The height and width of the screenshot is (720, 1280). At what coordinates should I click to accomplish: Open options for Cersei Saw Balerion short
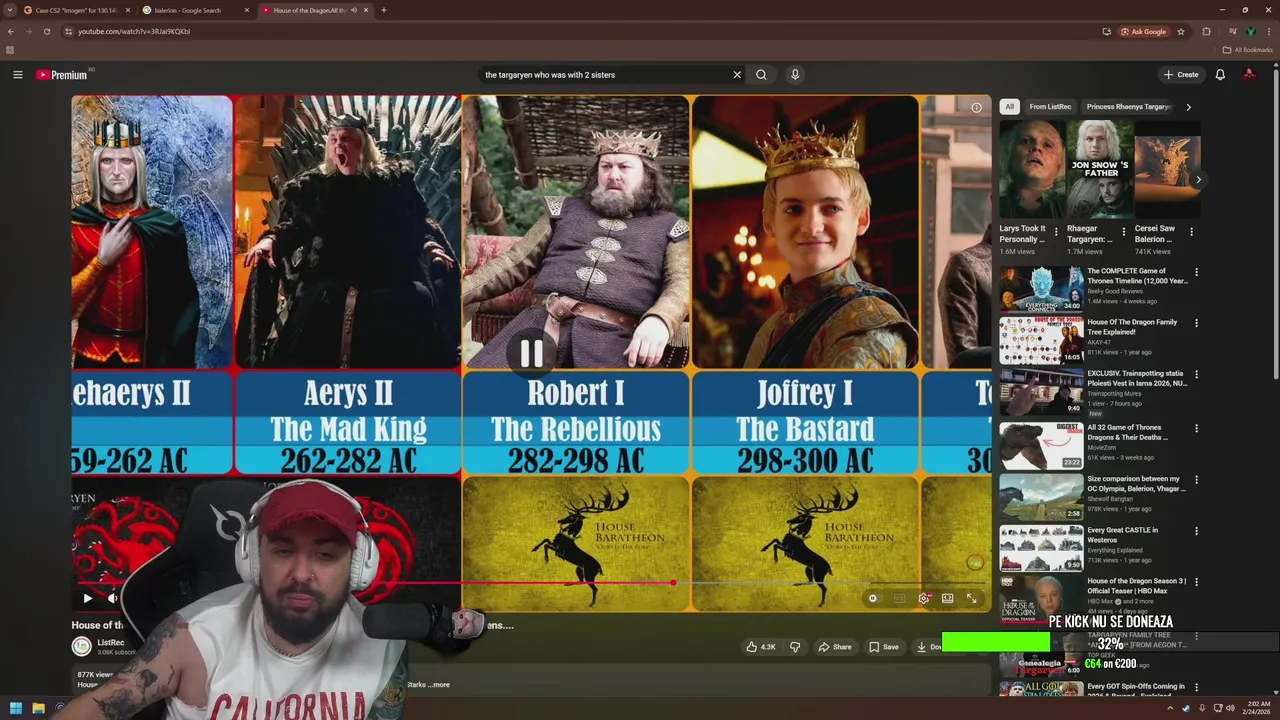click(1191, 232)
